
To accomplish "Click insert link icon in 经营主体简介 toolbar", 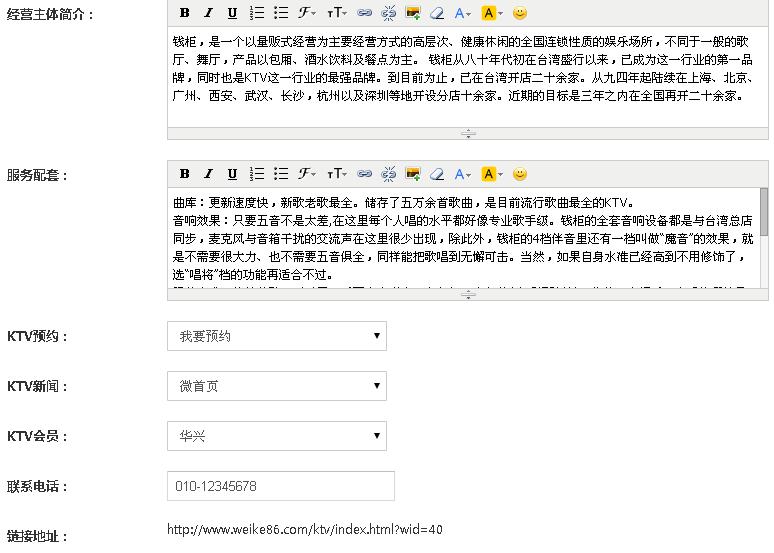I will [x=365, y=13].
